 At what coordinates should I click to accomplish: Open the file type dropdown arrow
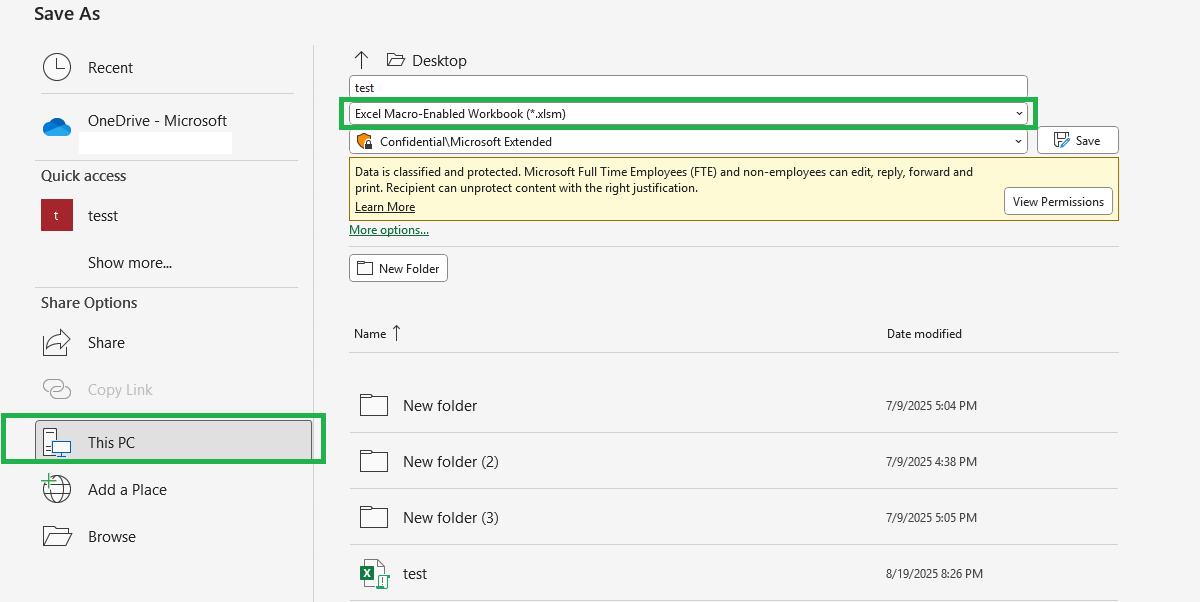[x=1019, y=113]
